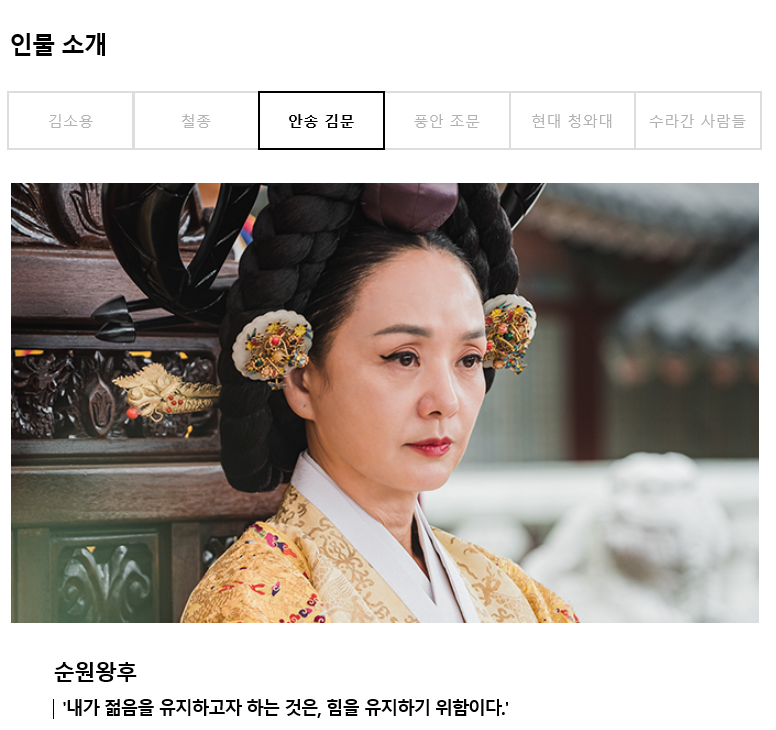Open the 현대 청와대 tab

tap(572, 120)
